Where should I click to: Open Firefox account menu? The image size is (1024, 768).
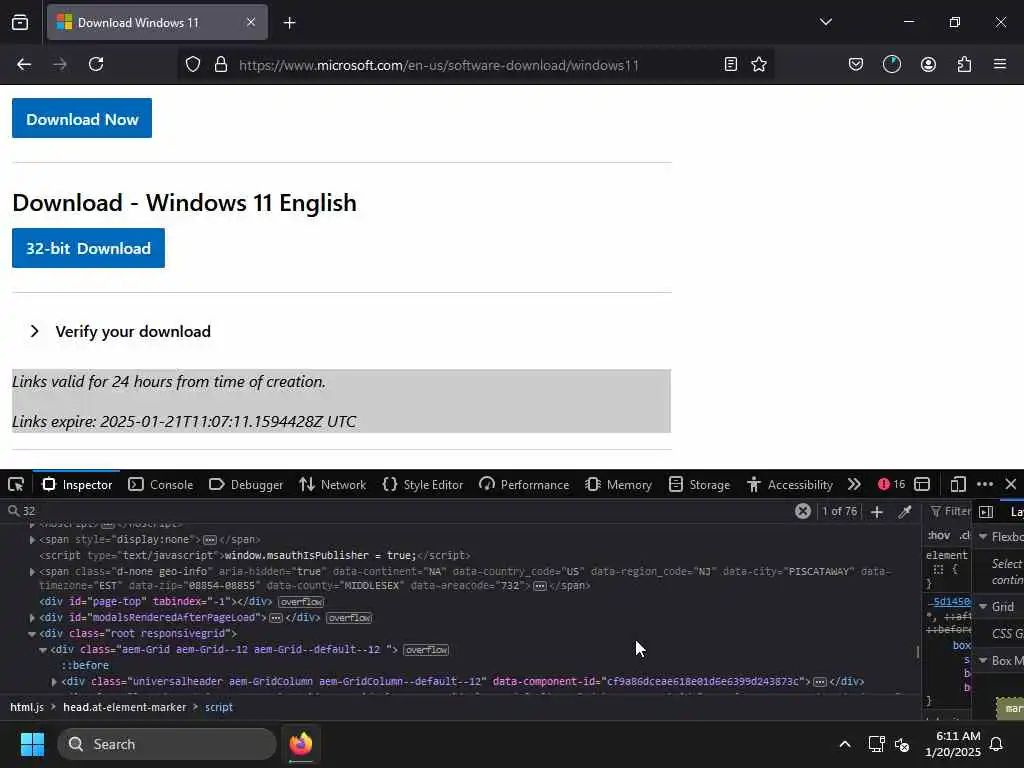tap(928, 64)
